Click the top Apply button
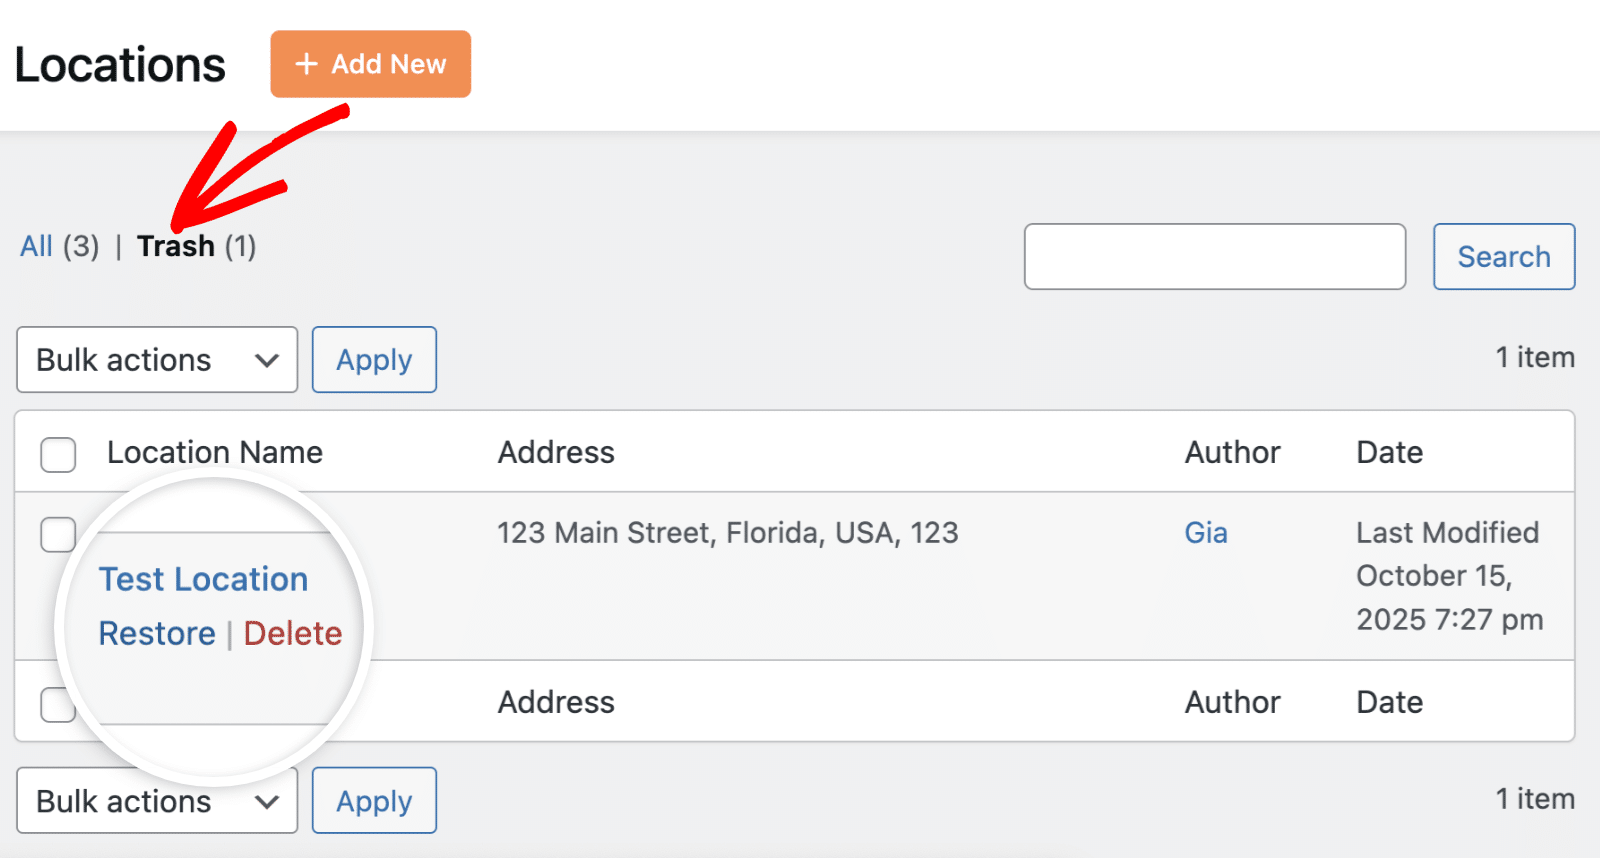 [374, 360]
